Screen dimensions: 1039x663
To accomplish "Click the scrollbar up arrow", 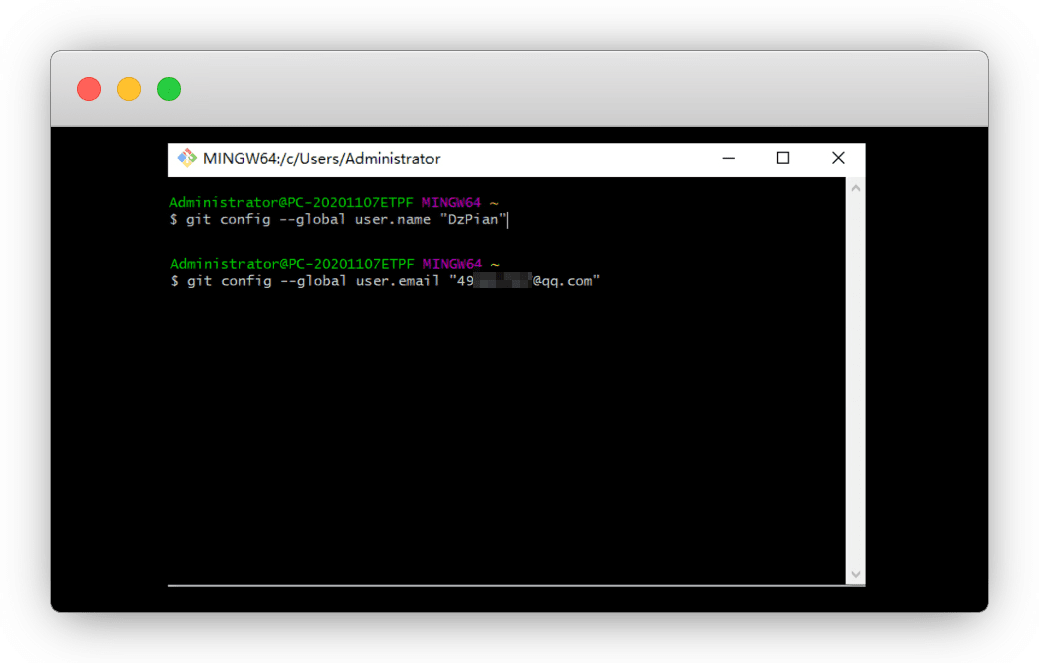I will pyautogui.click(x=855, y=187).
